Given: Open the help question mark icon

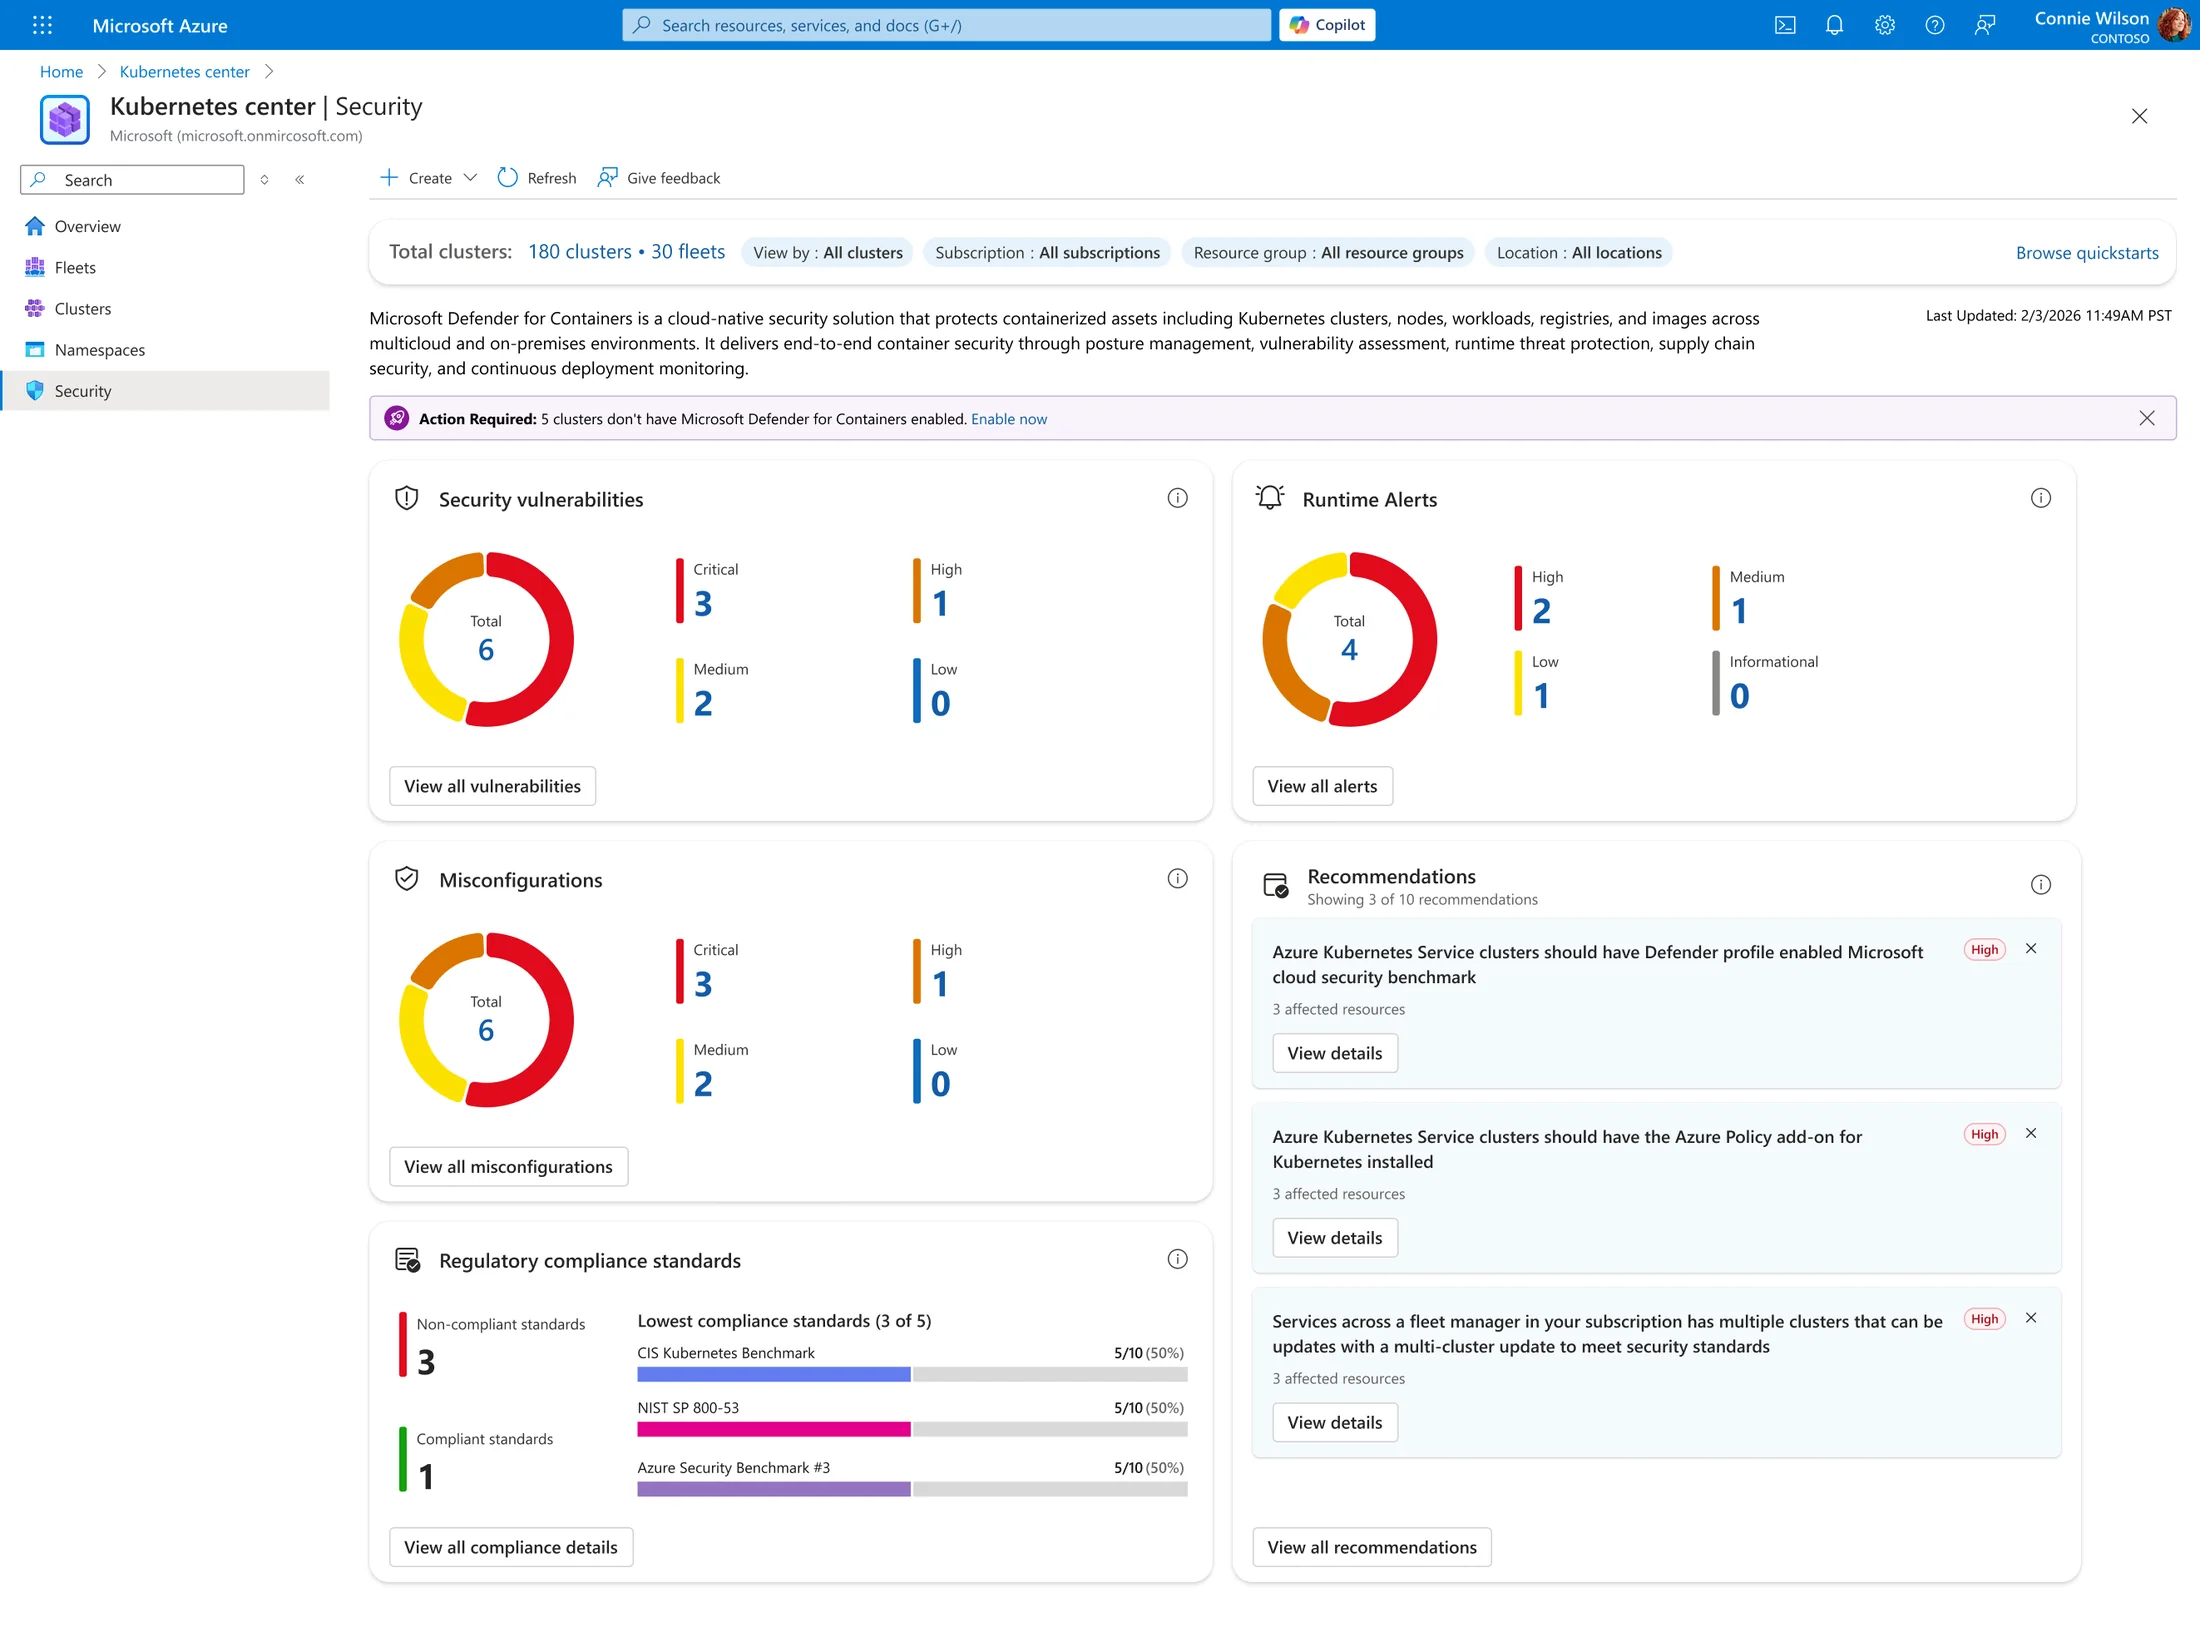Looking at the screenshot, I should [x=1935, y=25].
